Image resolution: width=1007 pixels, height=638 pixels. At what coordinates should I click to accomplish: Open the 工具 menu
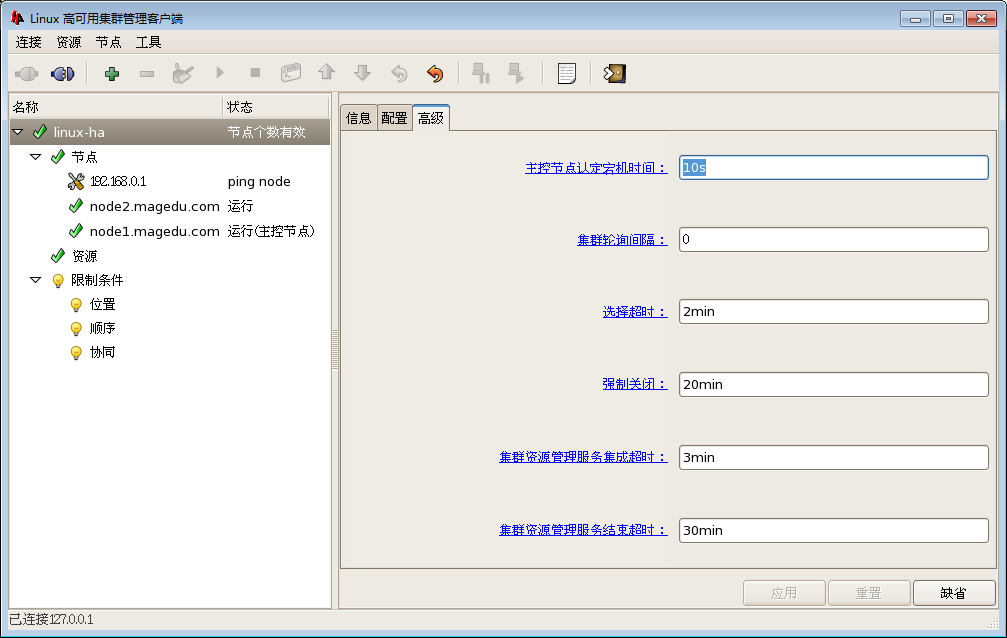coord(148,42)
